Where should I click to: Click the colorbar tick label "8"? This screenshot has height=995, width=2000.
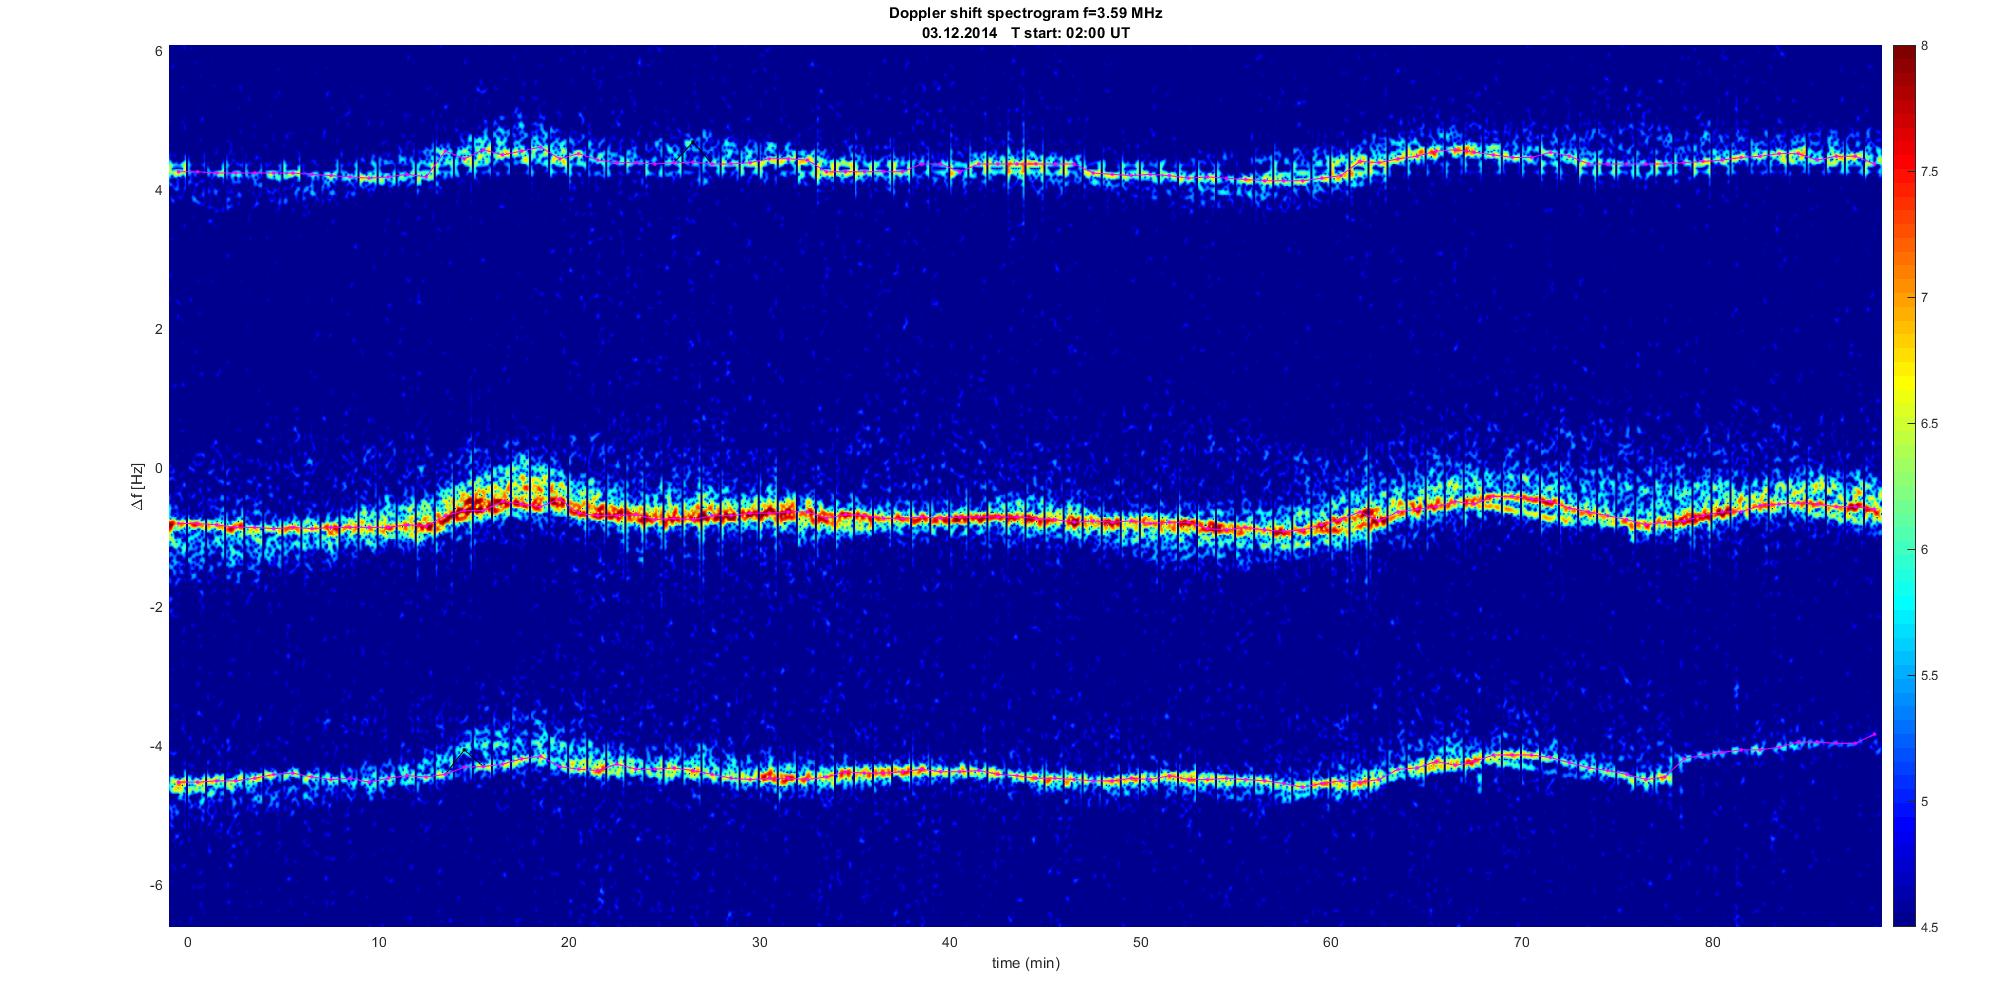[x=1925, y=46]
